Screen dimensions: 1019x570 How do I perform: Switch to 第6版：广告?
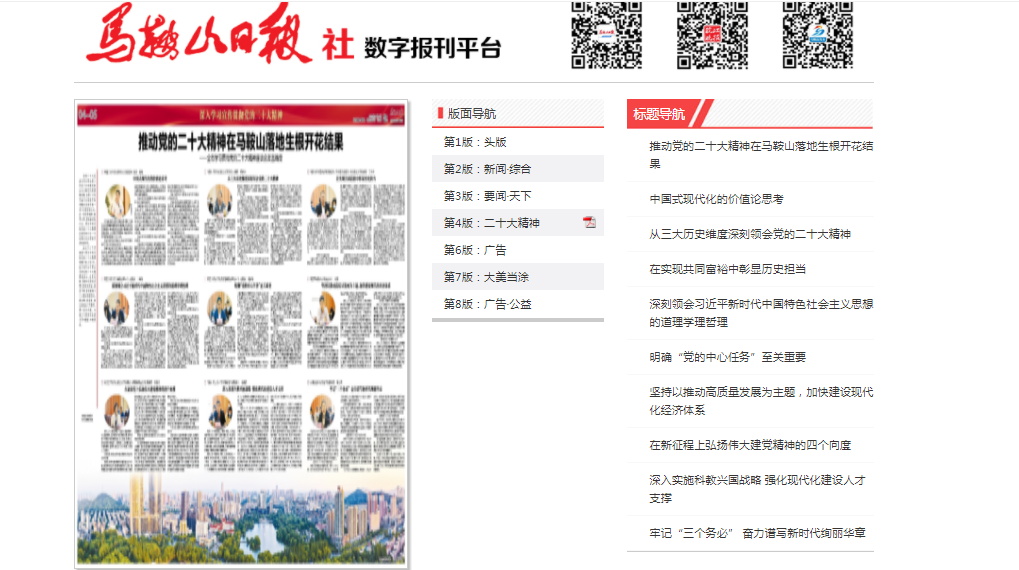coord(475,250)
